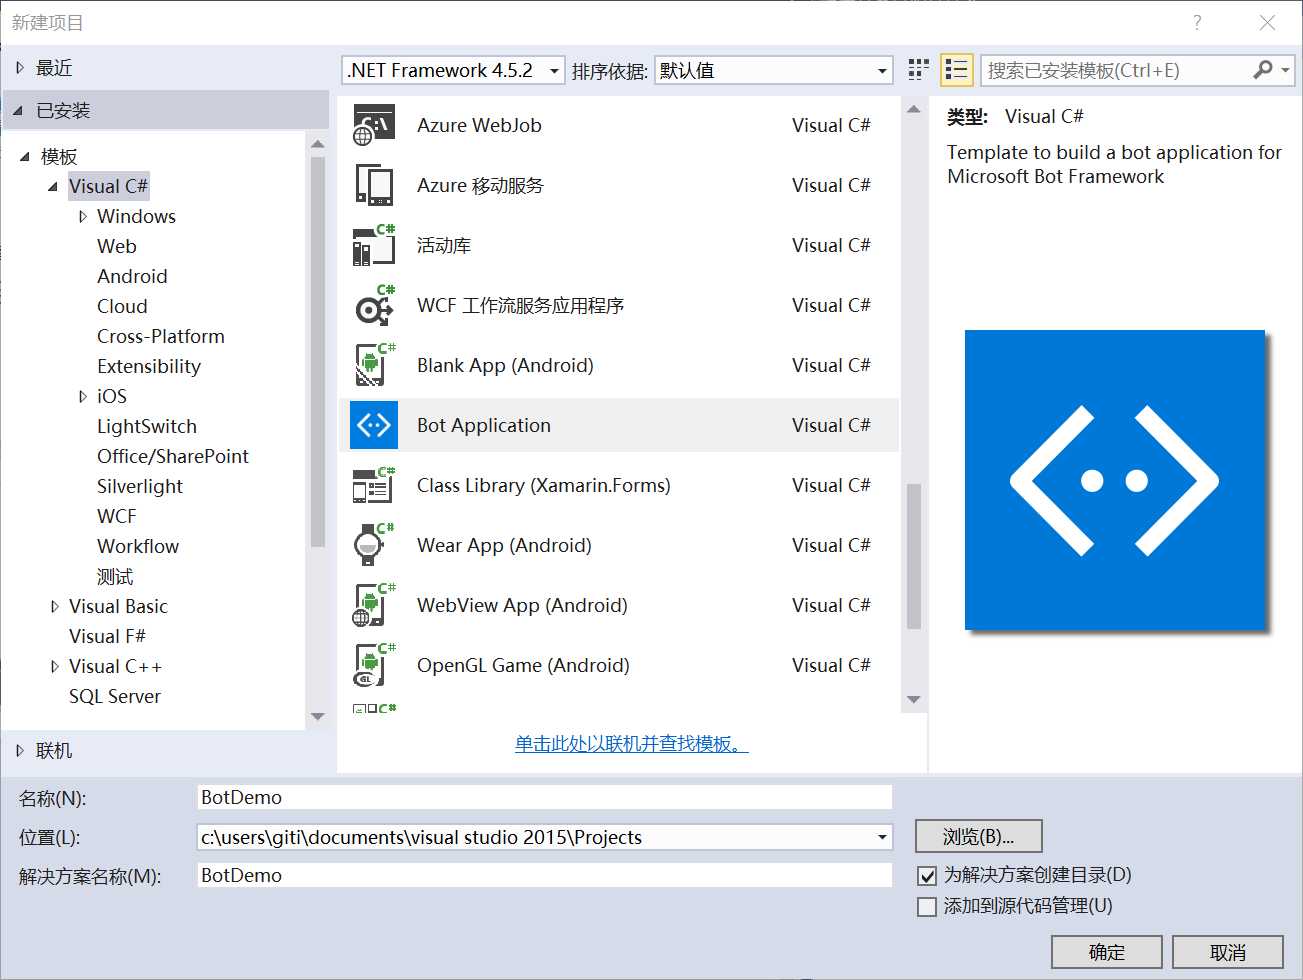Select the 测试 category
The image size is (1303, 980).
115,576
